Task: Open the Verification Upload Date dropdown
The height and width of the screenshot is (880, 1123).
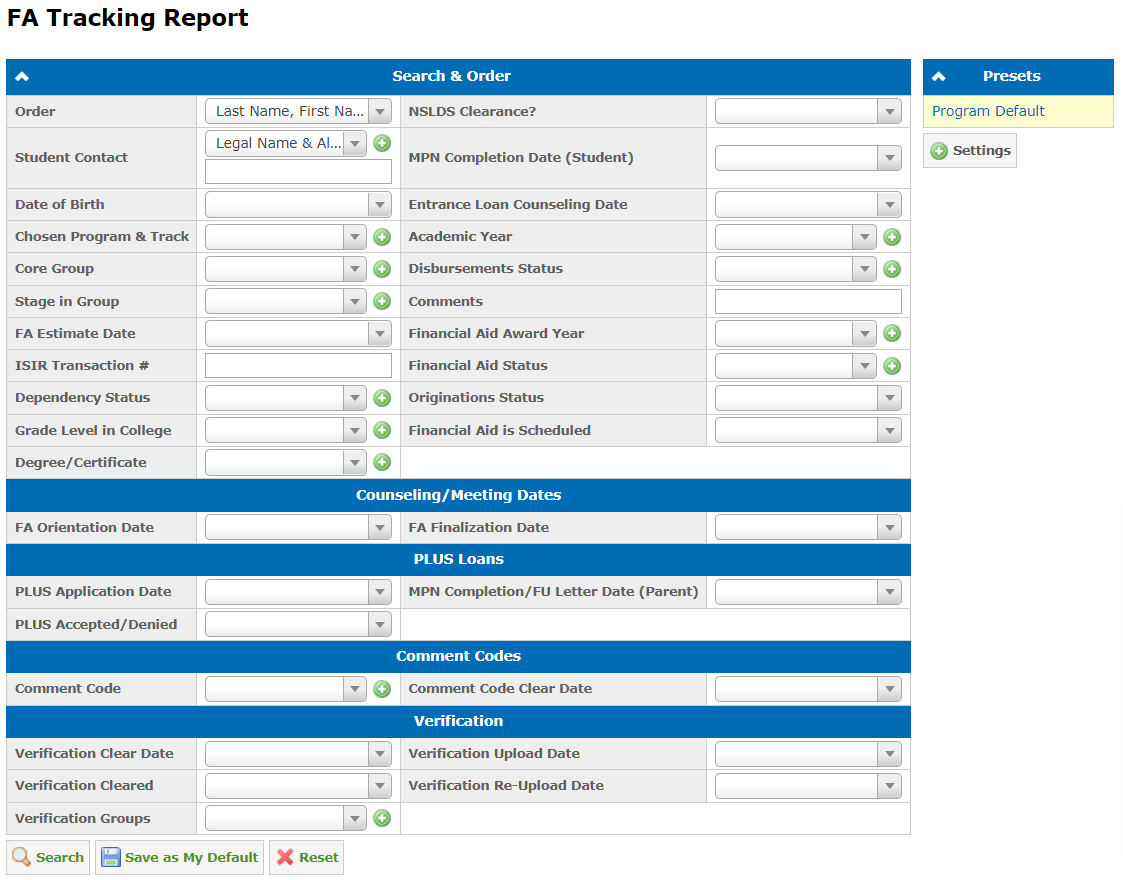Action: (x=808, y=754)
